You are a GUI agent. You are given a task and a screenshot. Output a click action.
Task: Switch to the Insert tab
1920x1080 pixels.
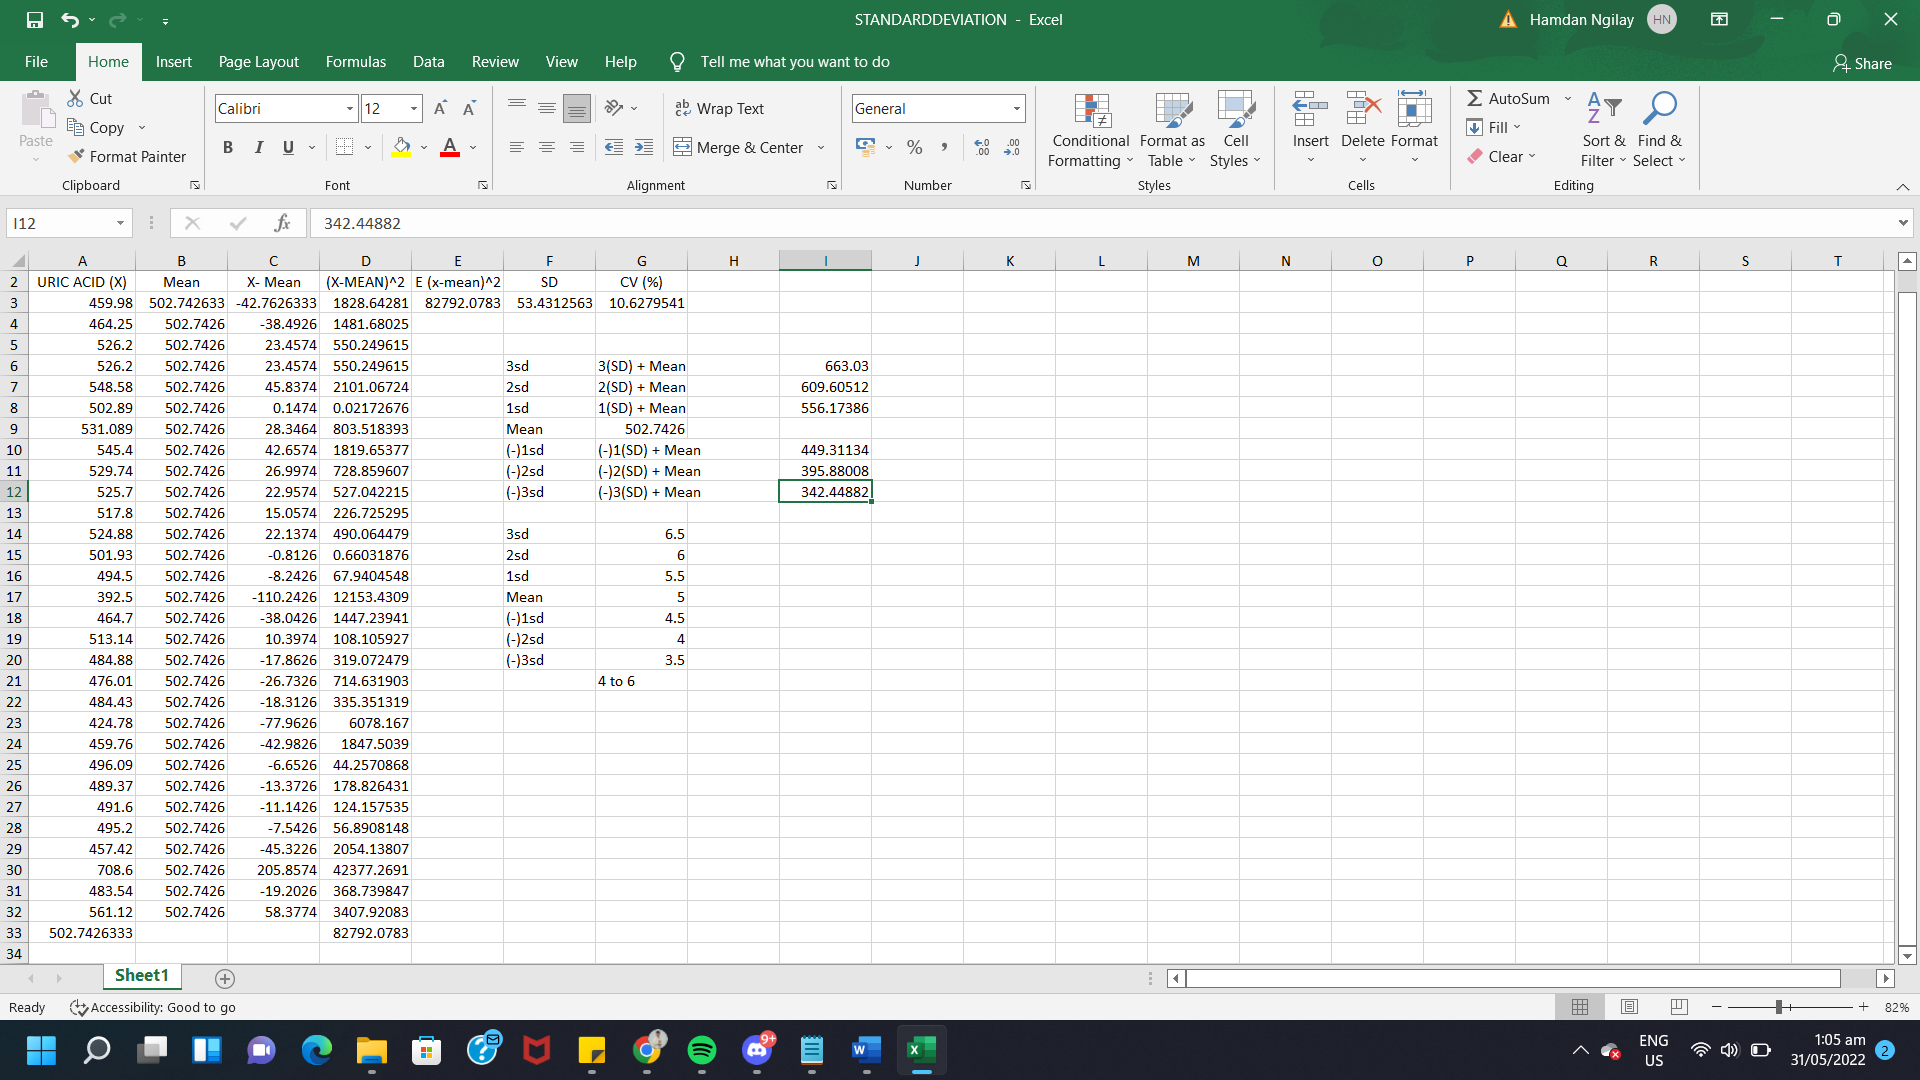(x=173, y=62)
